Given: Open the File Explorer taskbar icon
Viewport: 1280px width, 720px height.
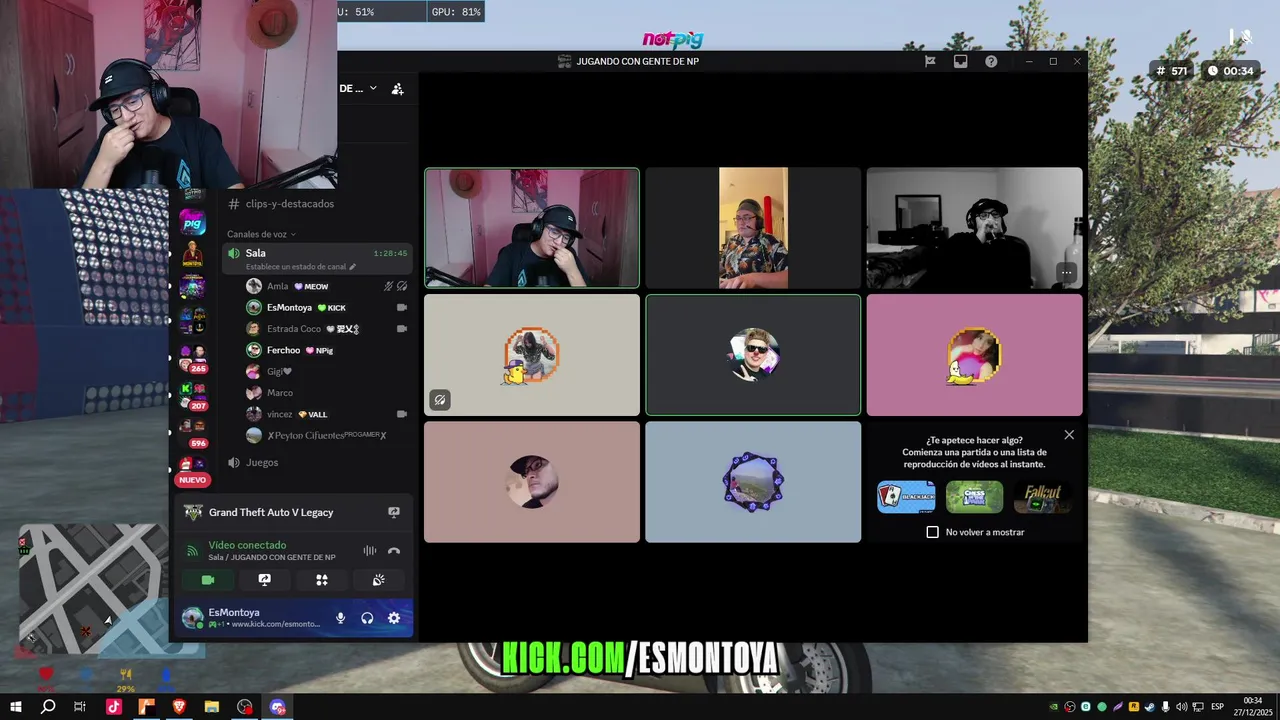Looking at the screenshot, I should coord(212,707).
